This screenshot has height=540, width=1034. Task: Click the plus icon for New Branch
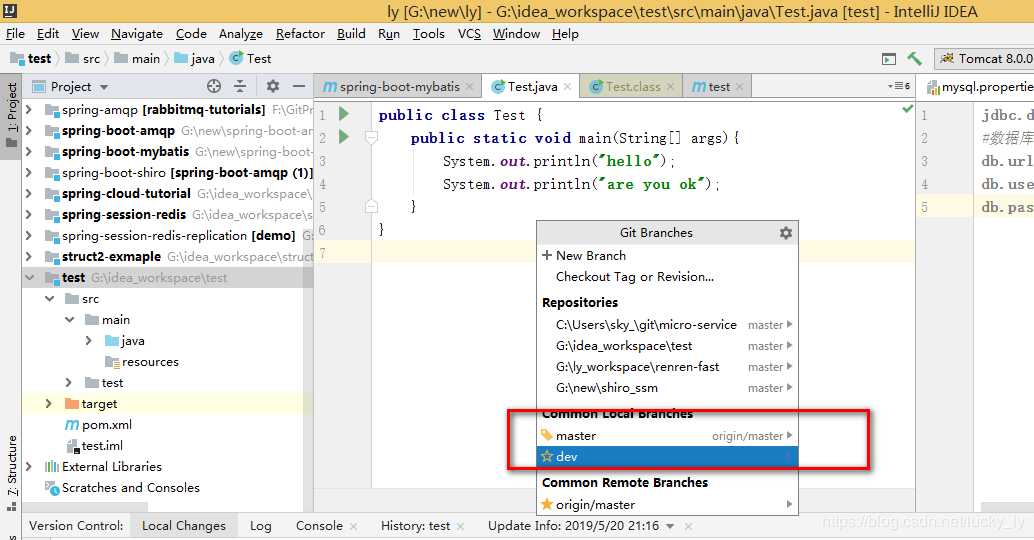(547, 255)
